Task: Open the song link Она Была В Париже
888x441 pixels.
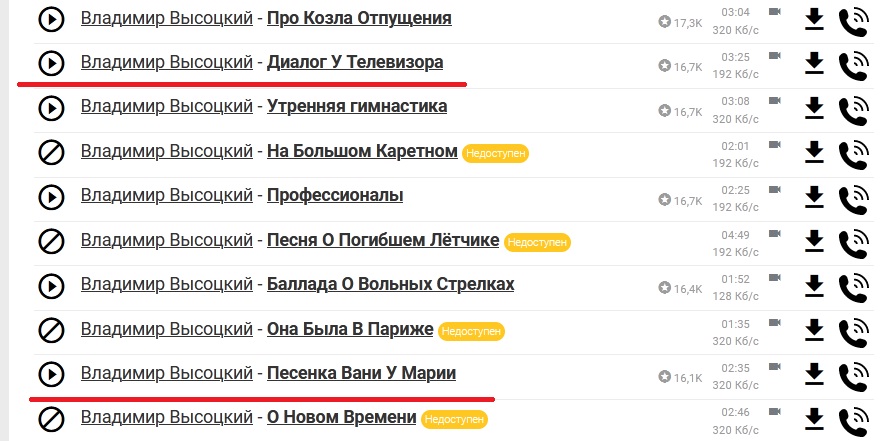Action: click(x=350, y=329)
